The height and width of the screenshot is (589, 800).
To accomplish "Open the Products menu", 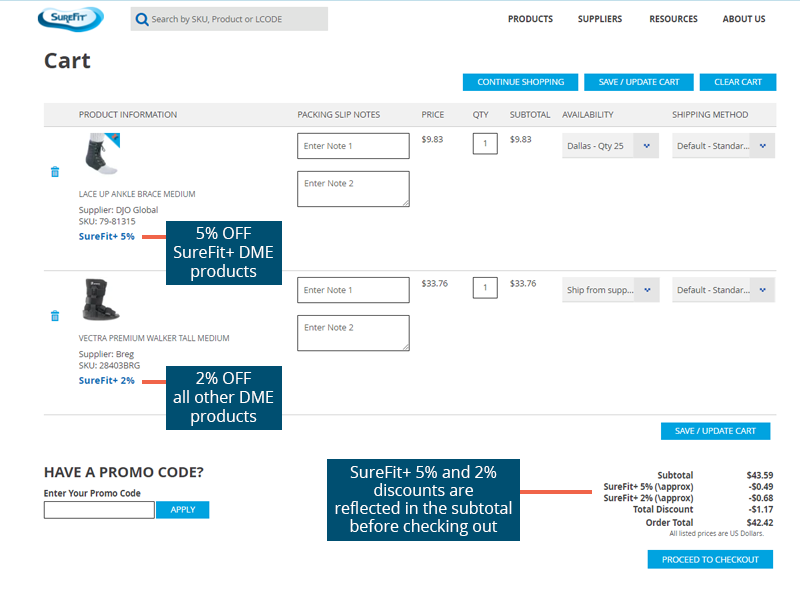I will click(x=530, y=19).
